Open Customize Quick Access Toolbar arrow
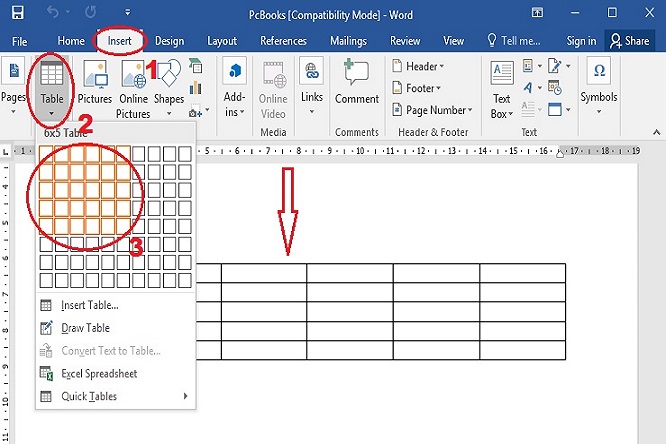The width and height of the screenshot is (666, 444). coord(127,13)
